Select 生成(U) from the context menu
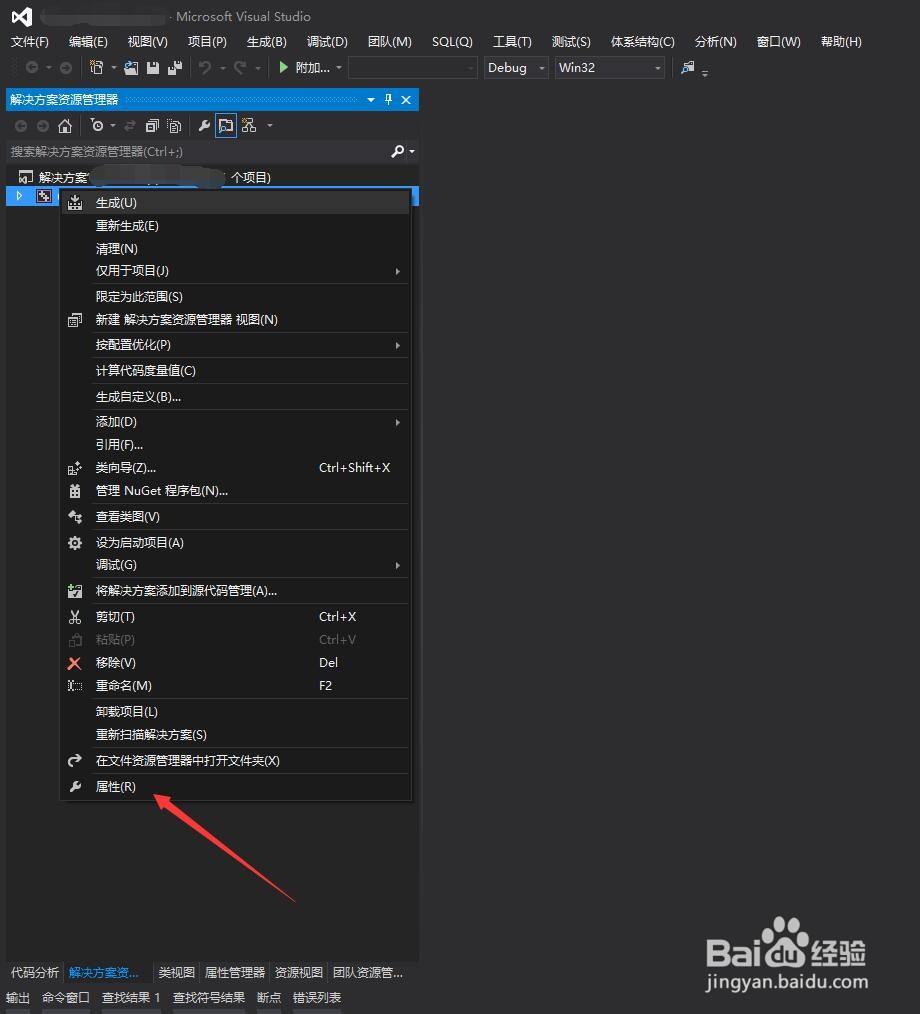920x1014 pixels. (116, 202)
